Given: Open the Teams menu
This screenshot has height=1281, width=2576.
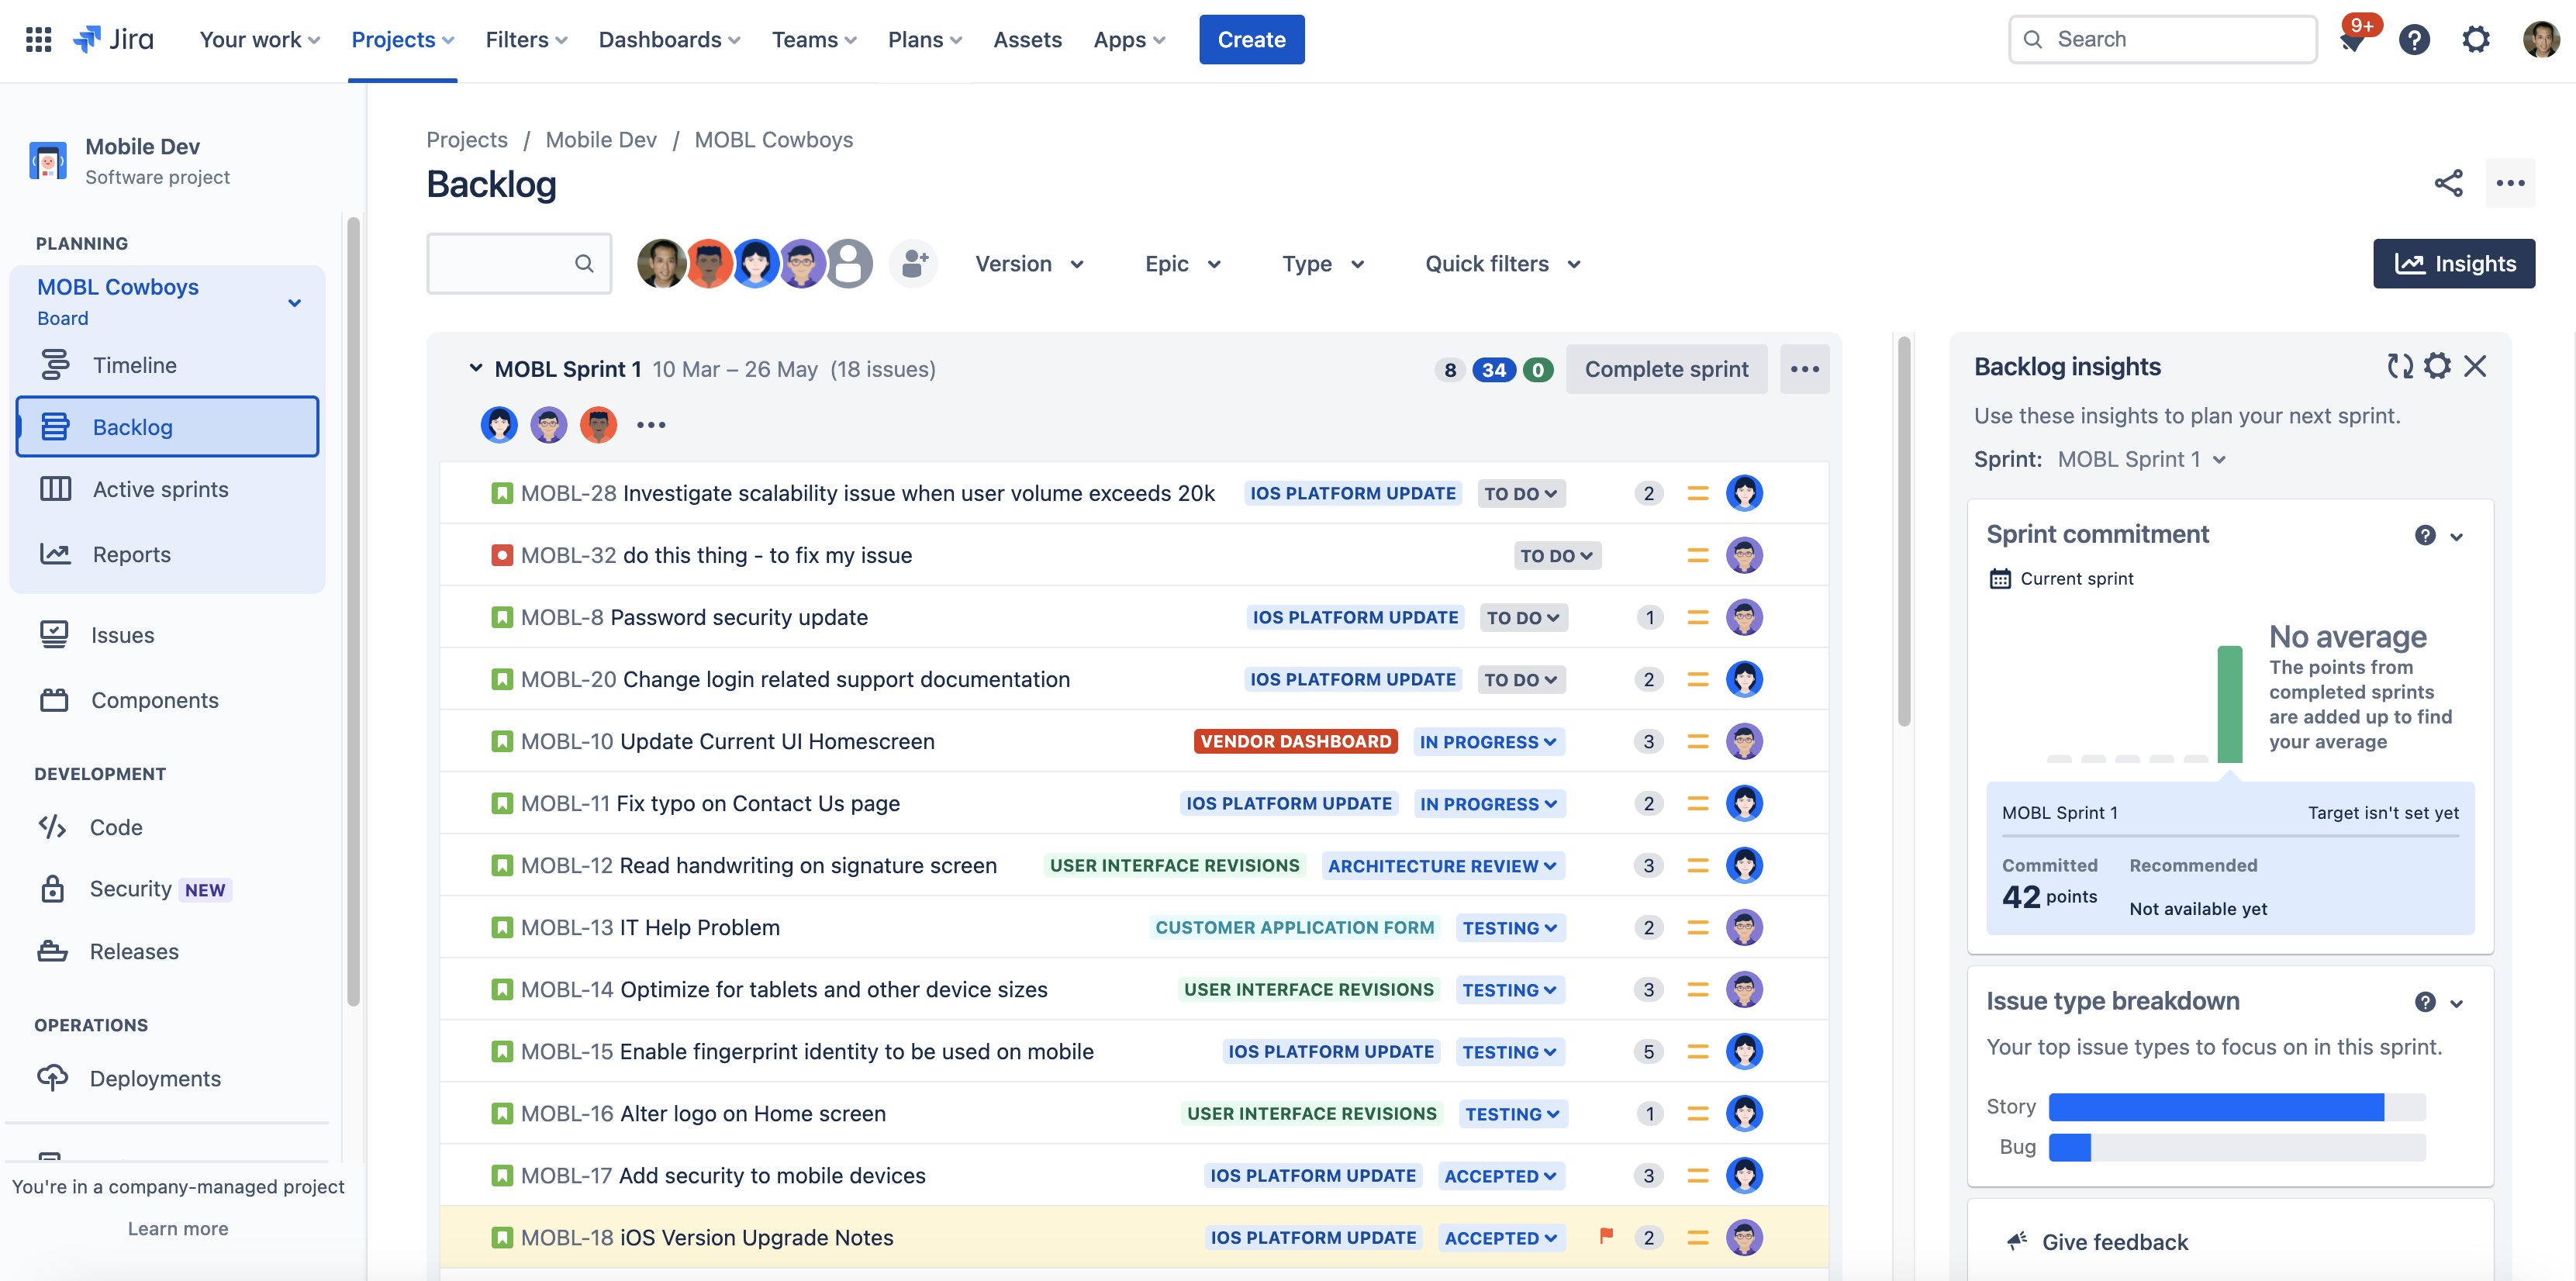Looking at the screenshot, I should (813, 39).
